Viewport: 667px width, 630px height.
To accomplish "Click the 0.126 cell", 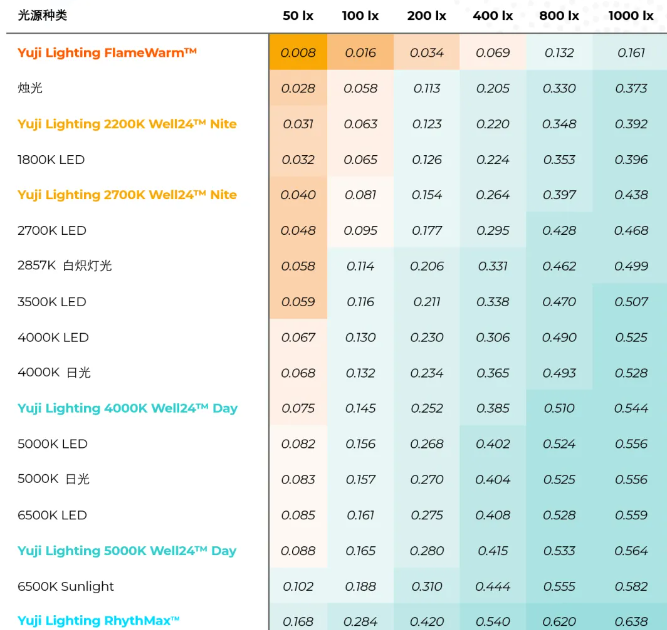I will click(x=427, y=160).
